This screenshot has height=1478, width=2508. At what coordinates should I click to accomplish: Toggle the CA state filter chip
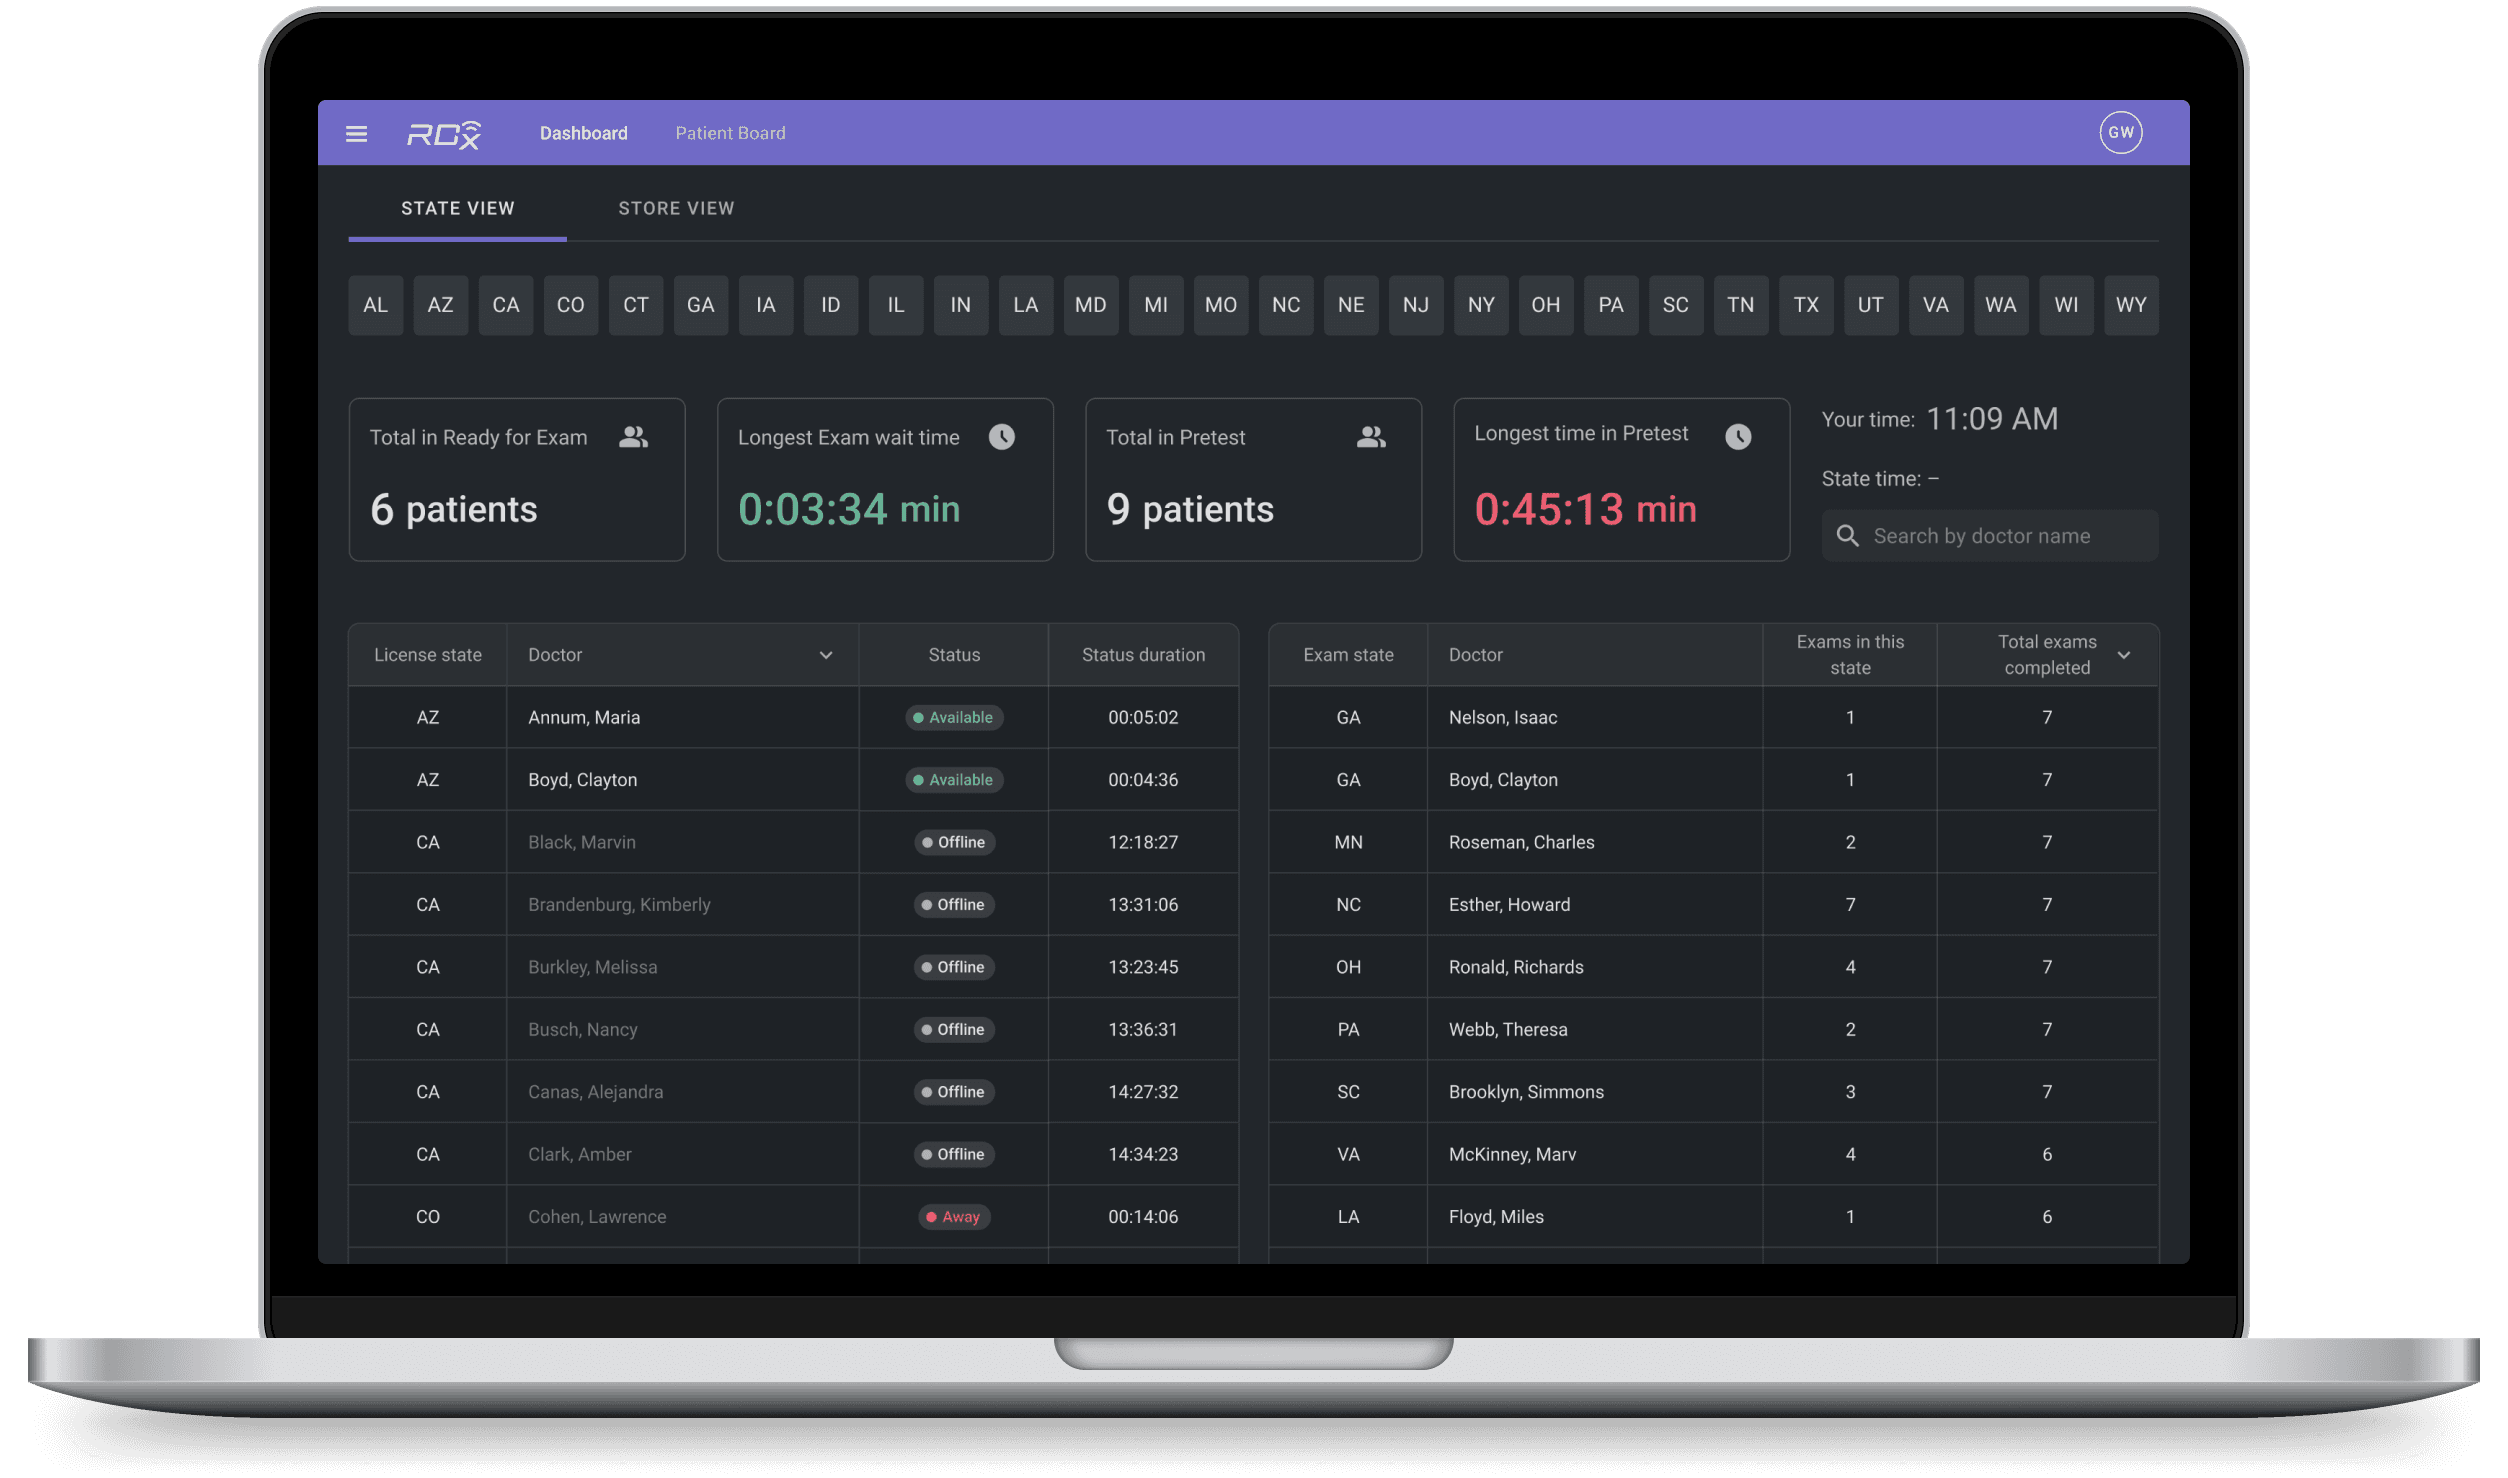point(505,305)
